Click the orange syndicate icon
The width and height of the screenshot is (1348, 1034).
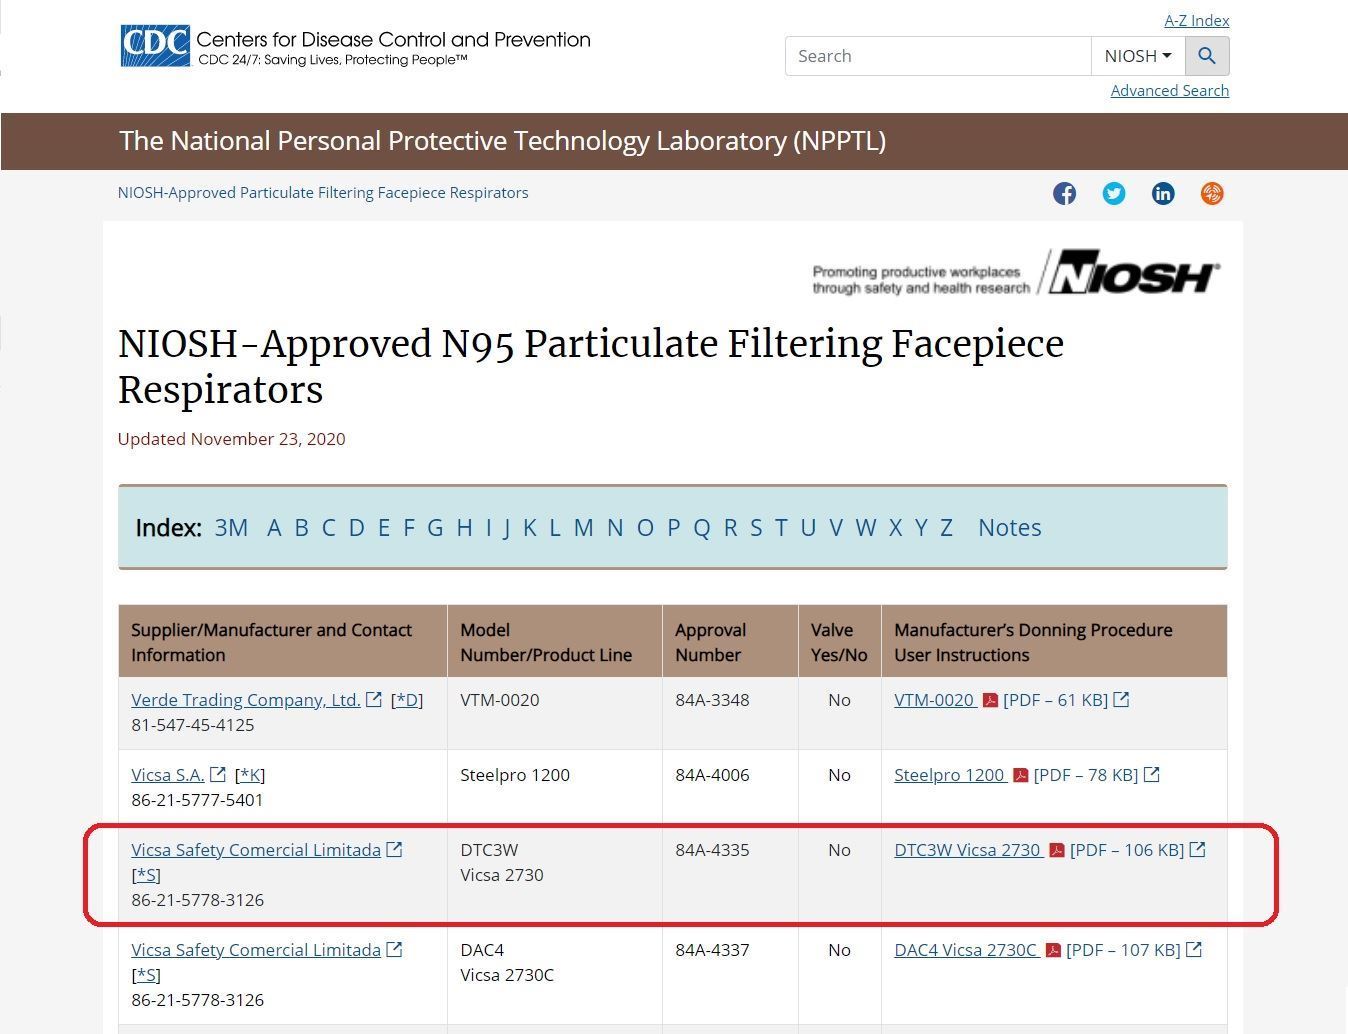[x=1212, y=193]
